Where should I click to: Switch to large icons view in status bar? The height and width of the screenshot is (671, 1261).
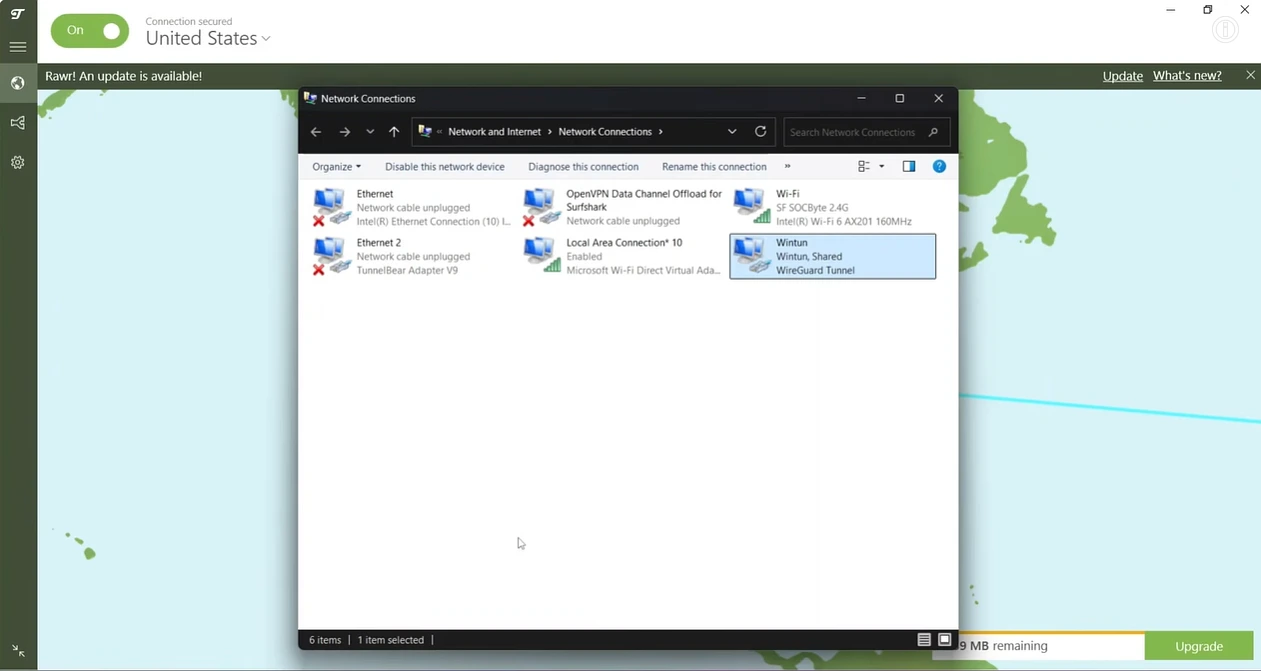coord(944,640)
